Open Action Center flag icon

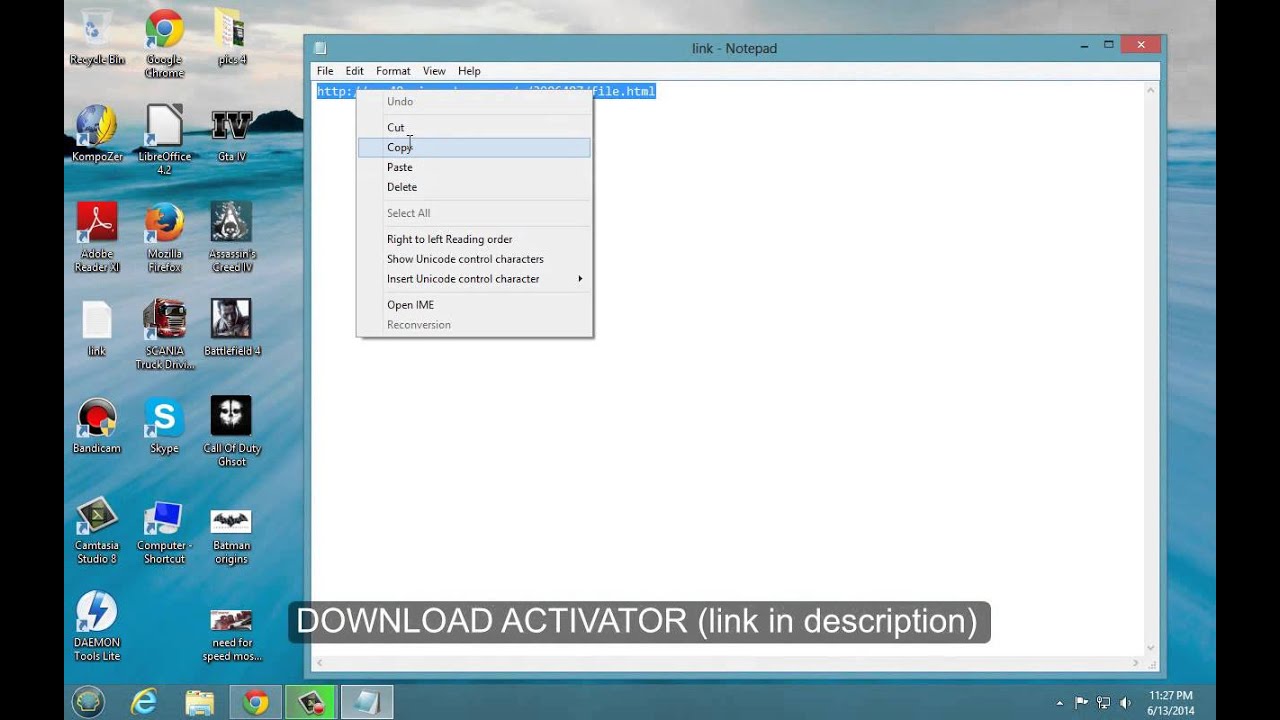pos(1081,703)
